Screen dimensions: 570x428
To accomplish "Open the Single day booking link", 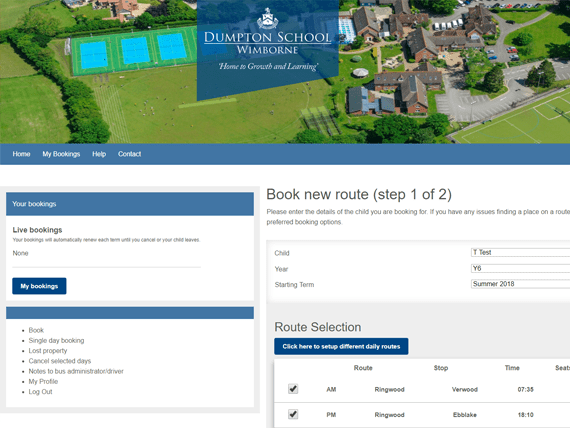I will [x=56, y=340].
